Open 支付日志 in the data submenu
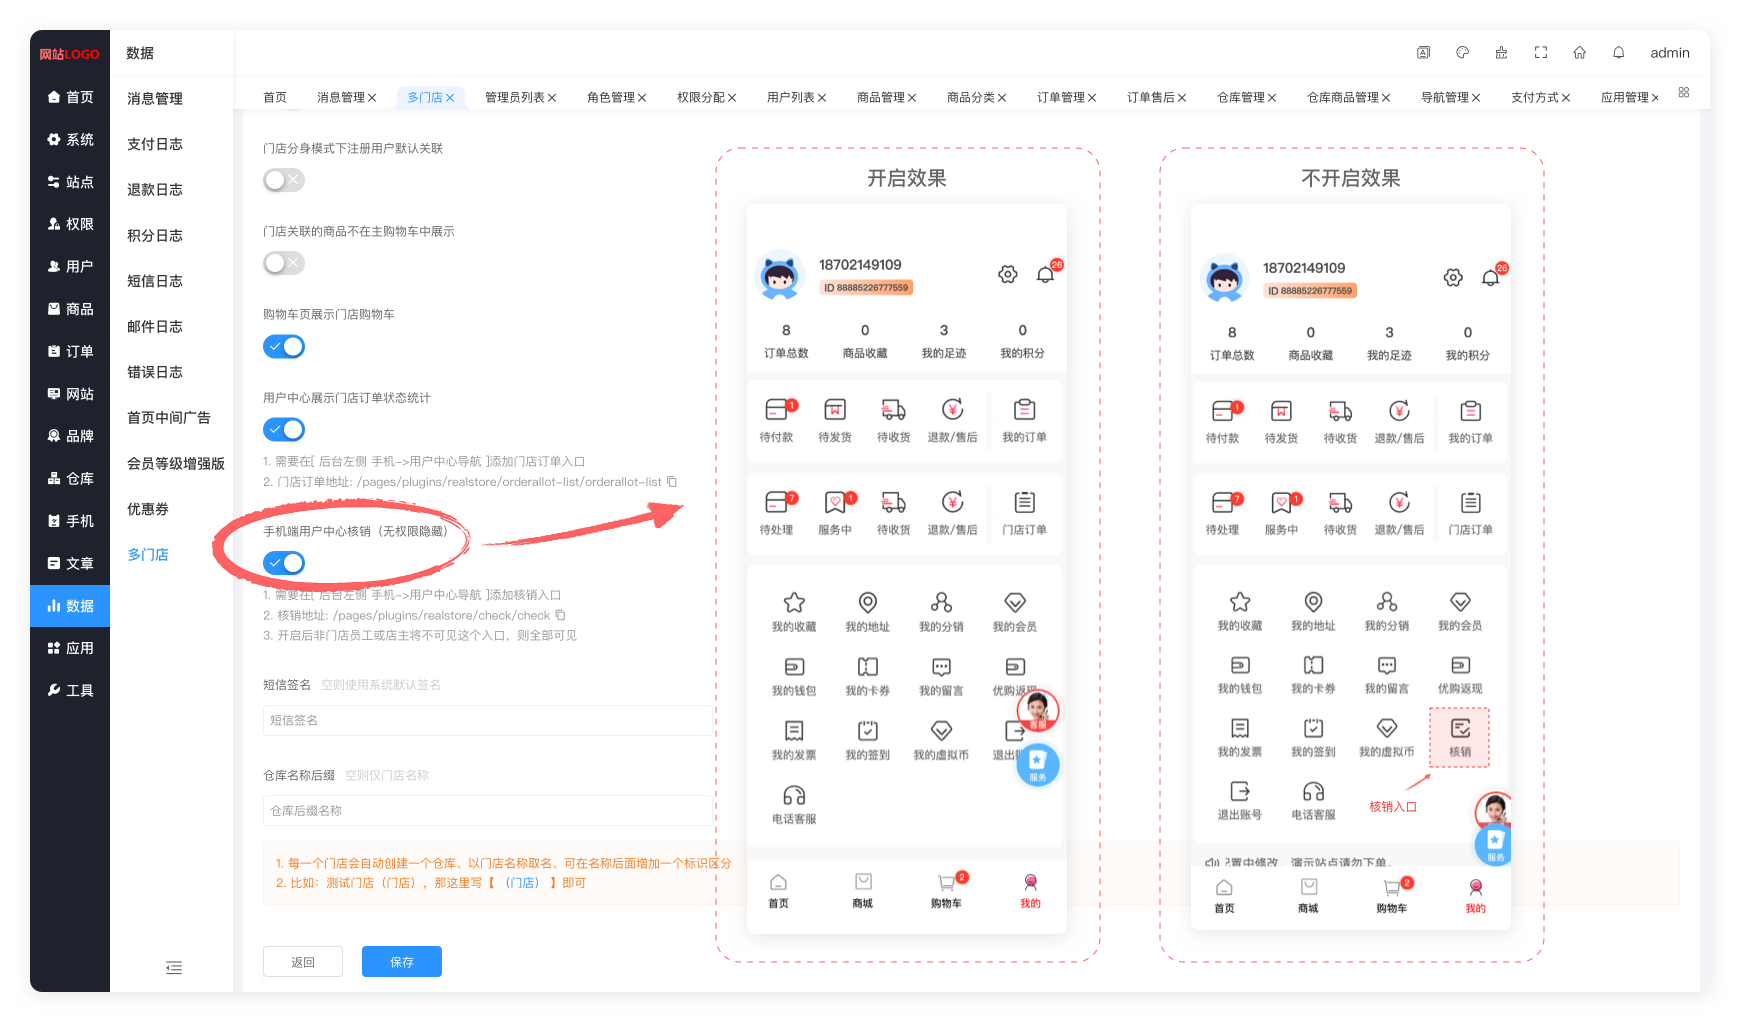This screenshot has height=1022, width=1740. 155,144
